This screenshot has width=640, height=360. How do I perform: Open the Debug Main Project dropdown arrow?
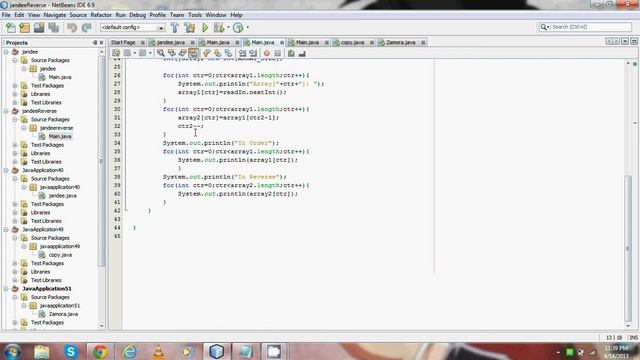(x=228, y=27)
